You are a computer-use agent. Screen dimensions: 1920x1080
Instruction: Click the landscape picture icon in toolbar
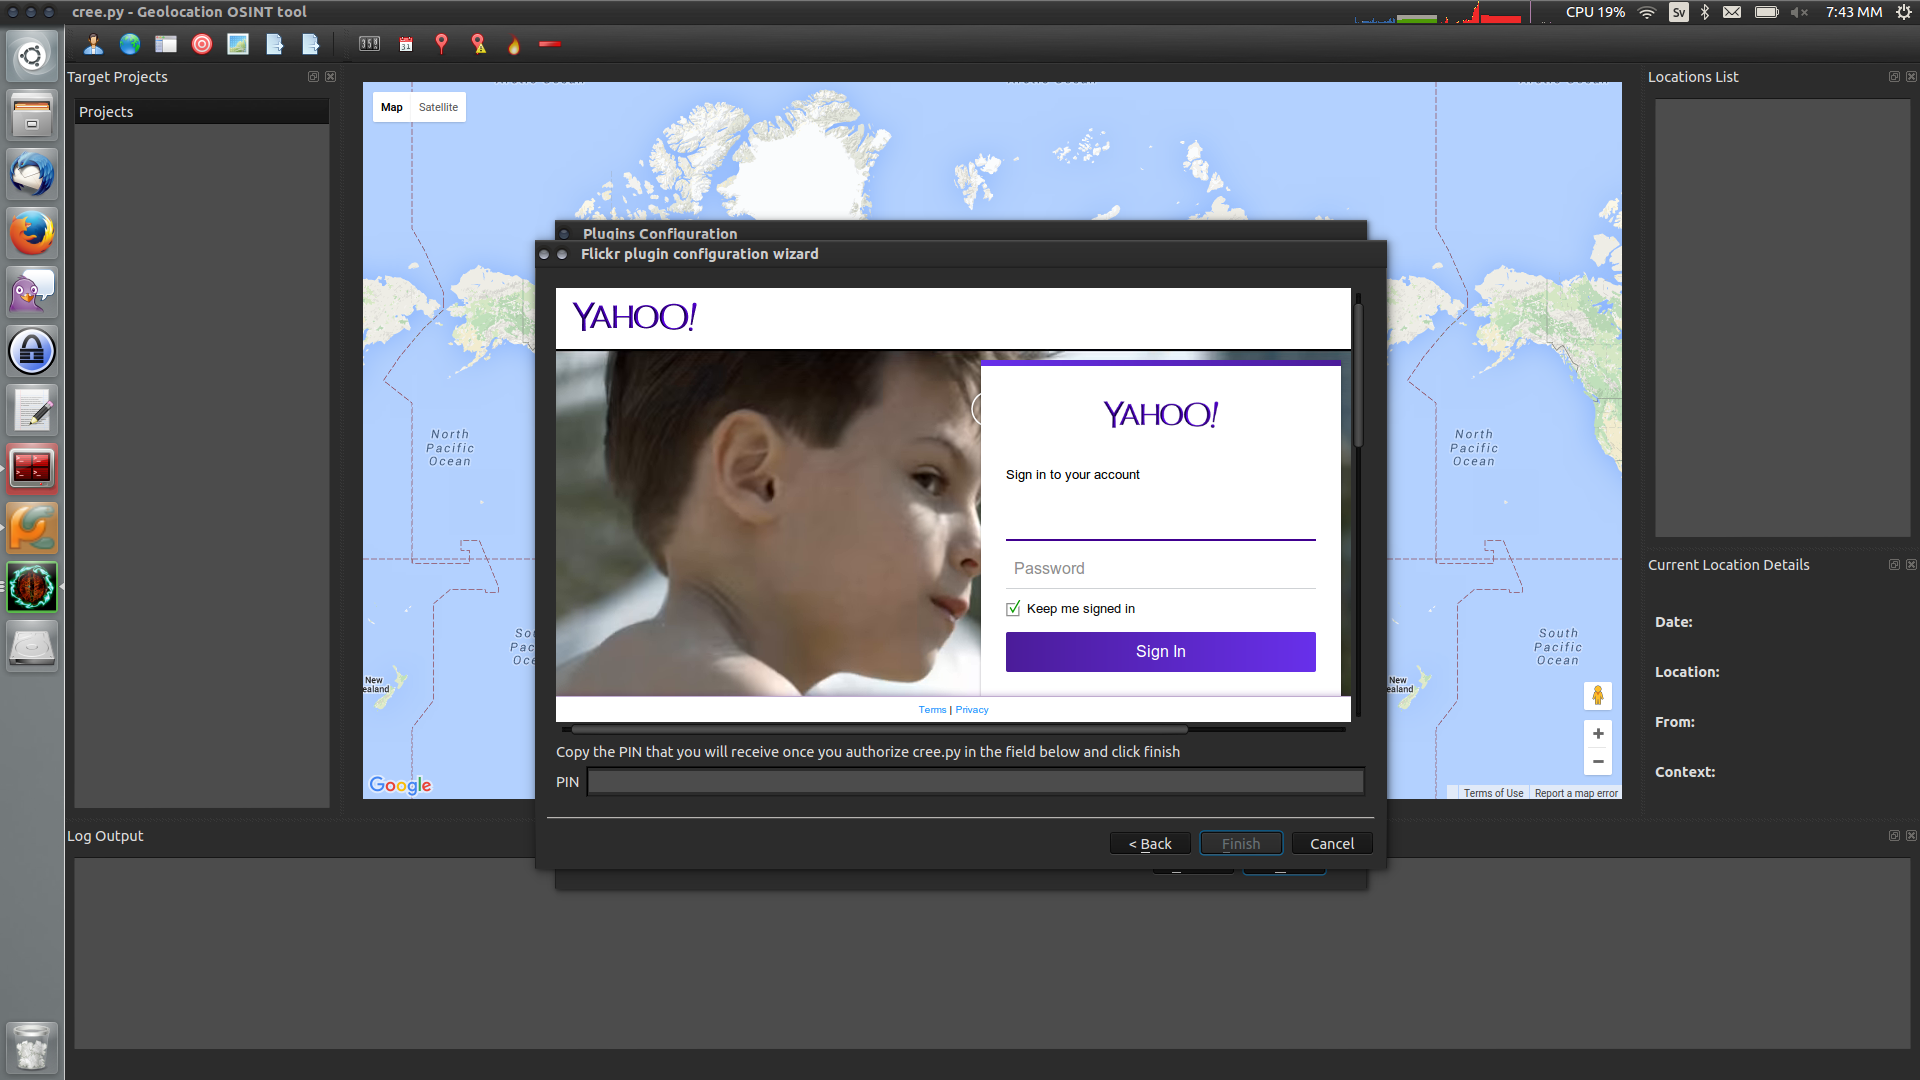point(238,44)
